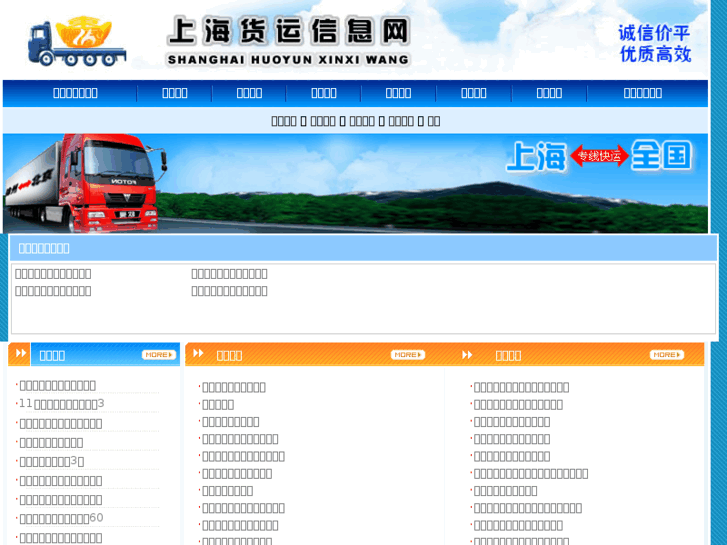Viewport: 727px width, 545px height.
Task: Click the red 专线快运 double-arrow badge
Action: (599, 155)
